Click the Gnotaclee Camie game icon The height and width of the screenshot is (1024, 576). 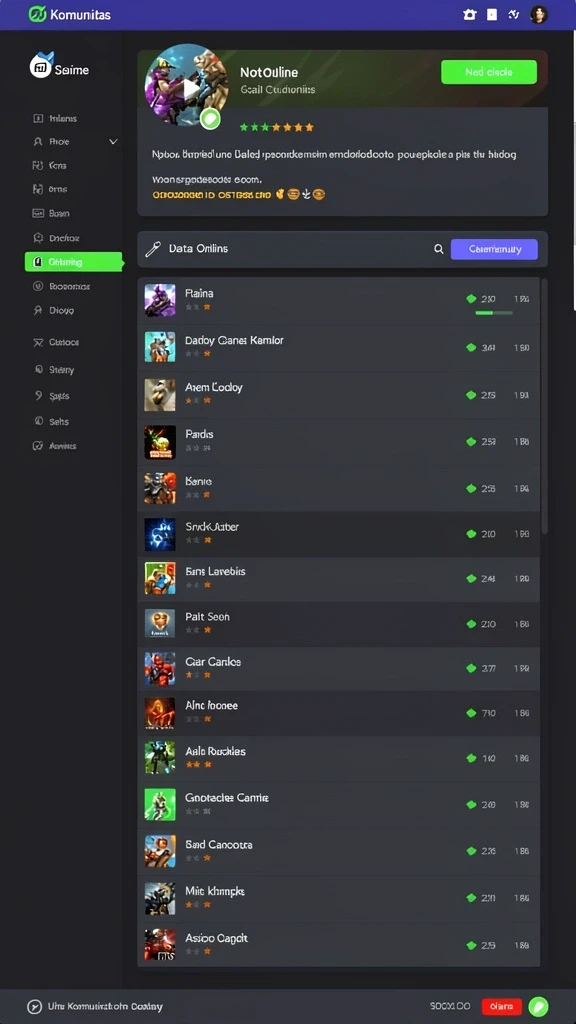pos(160,805)
